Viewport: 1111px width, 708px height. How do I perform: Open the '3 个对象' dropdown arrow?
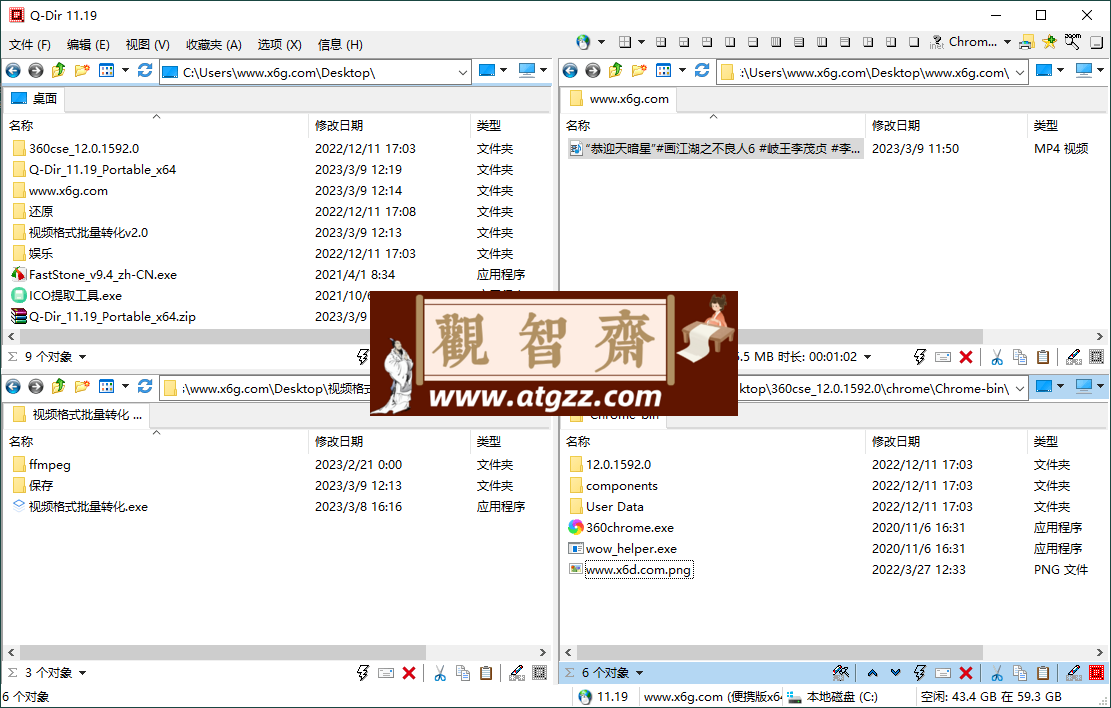pos(82,673)
